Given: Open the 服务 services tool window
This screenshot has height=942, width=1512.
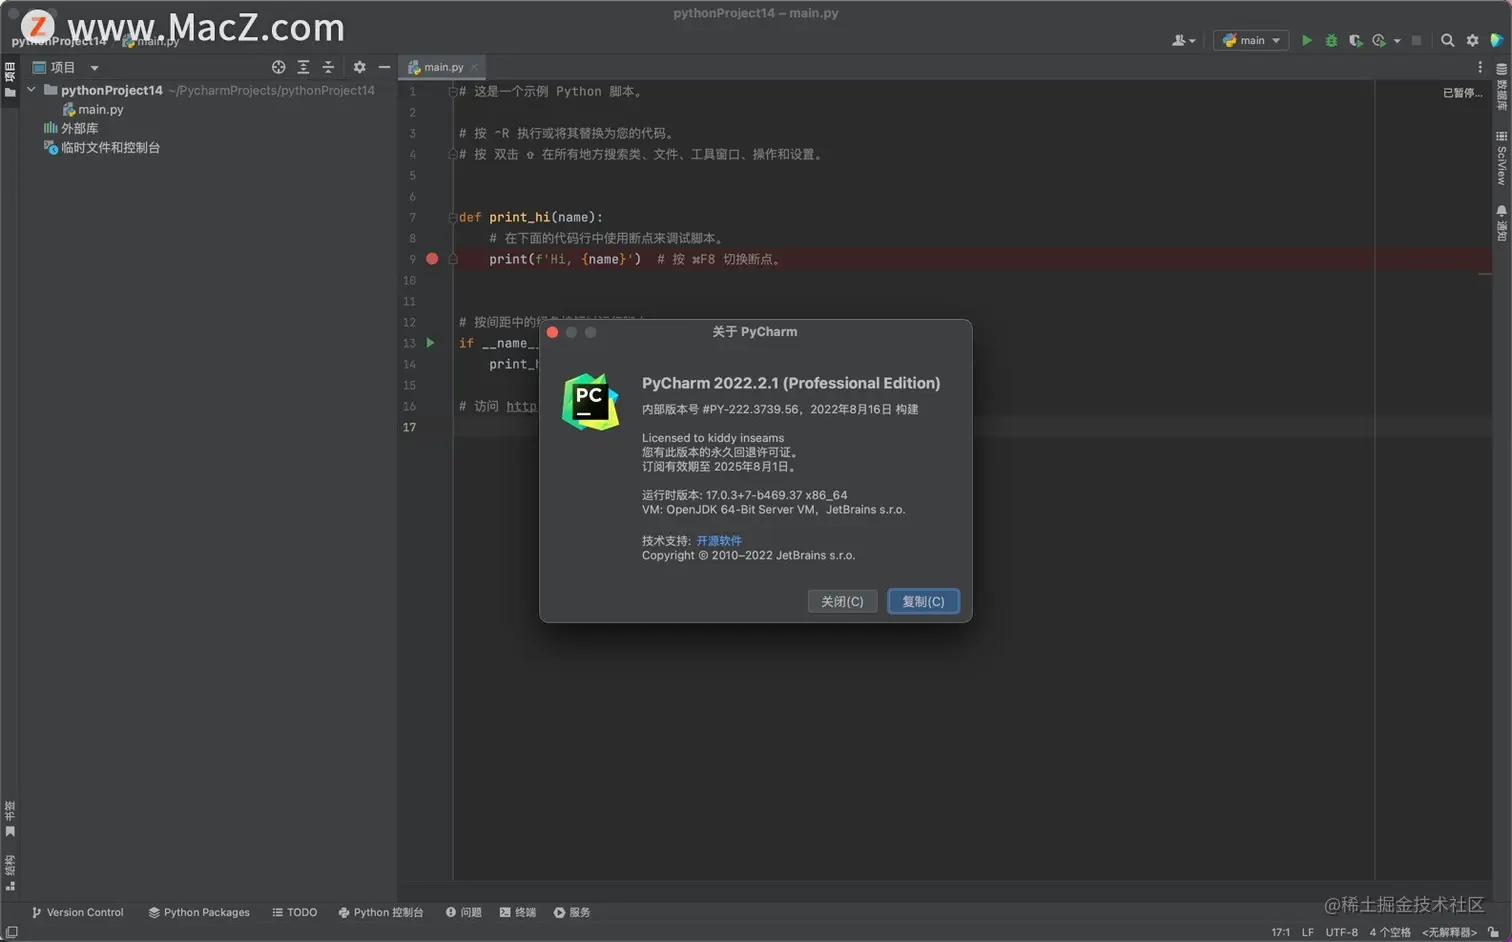Looking at the screenshot, I should pos(572,912).
